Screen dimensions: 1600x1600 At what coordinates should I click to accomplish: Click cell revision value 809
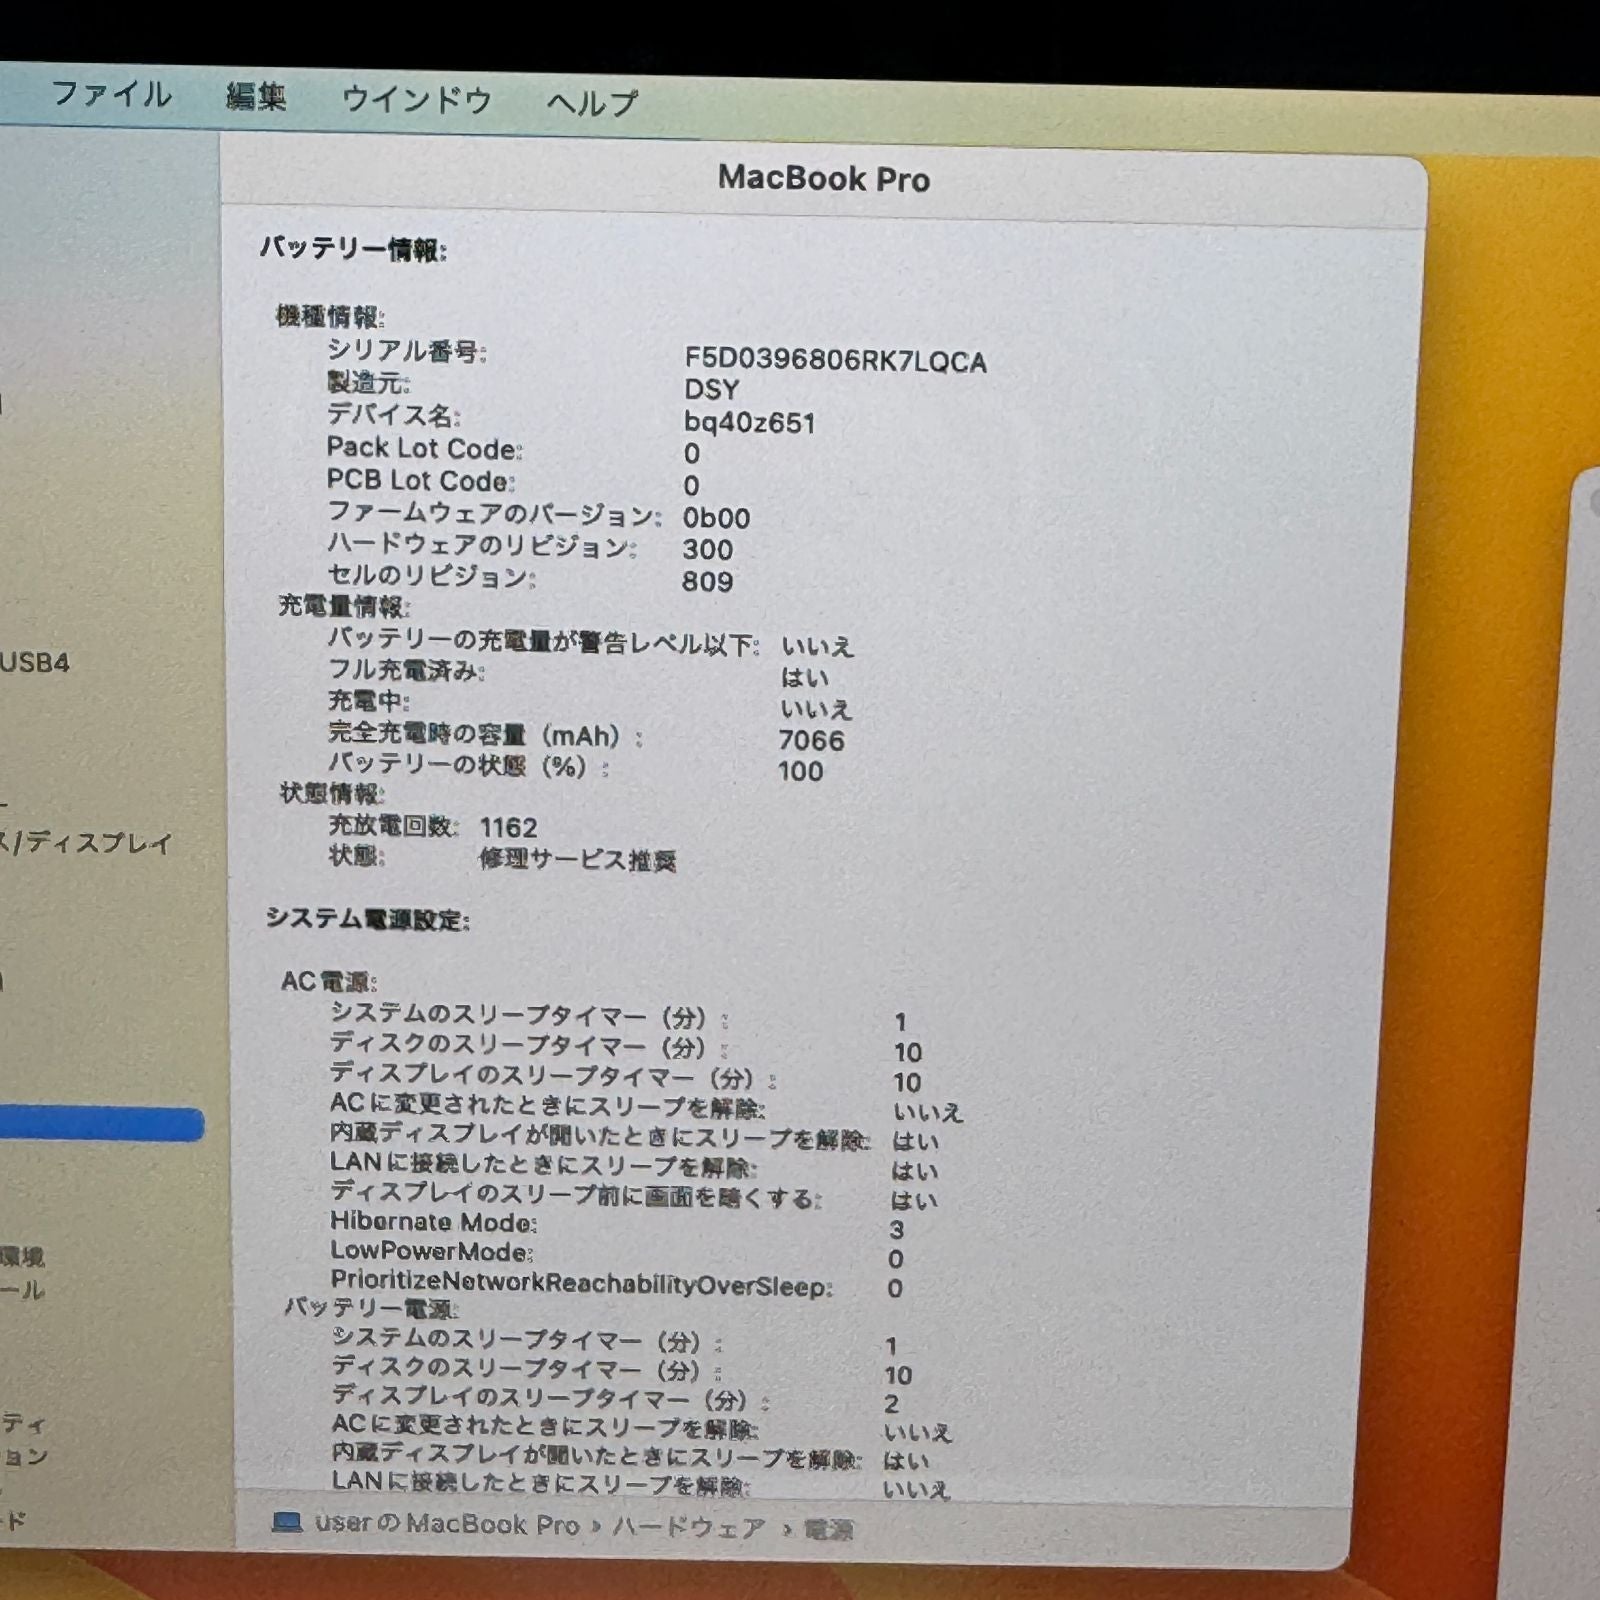(x=707, y=581)
